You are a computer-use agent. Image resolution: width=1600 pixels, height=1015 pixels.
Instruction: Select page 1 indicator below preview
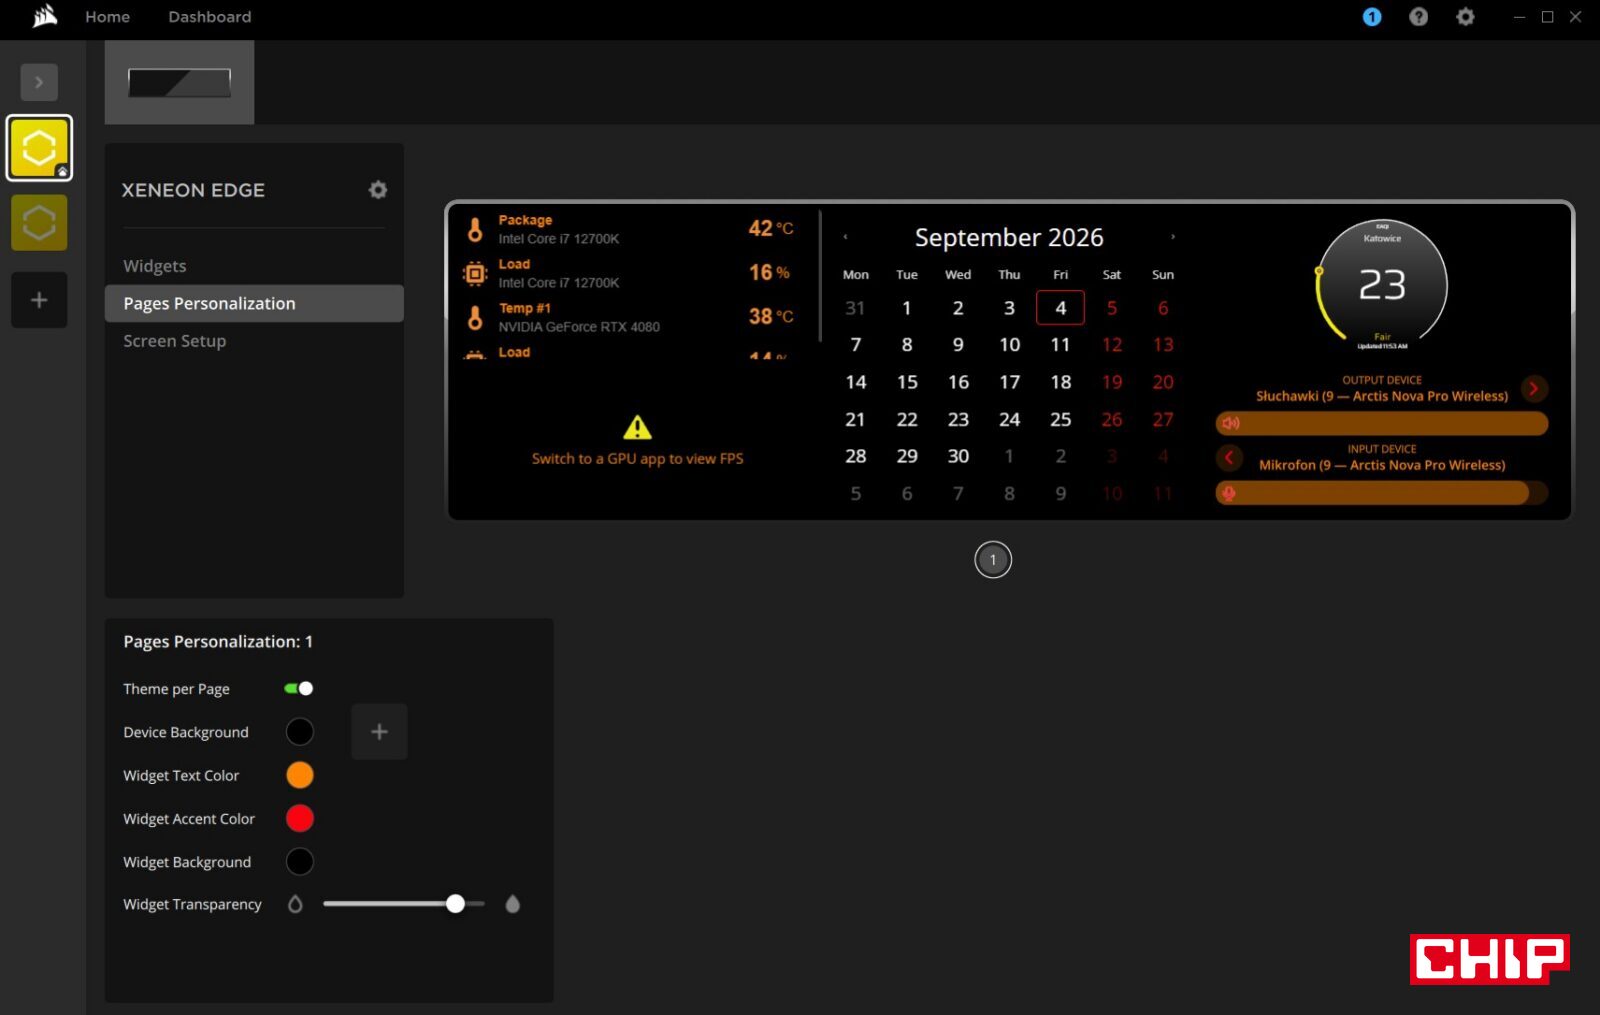(993, 560)
